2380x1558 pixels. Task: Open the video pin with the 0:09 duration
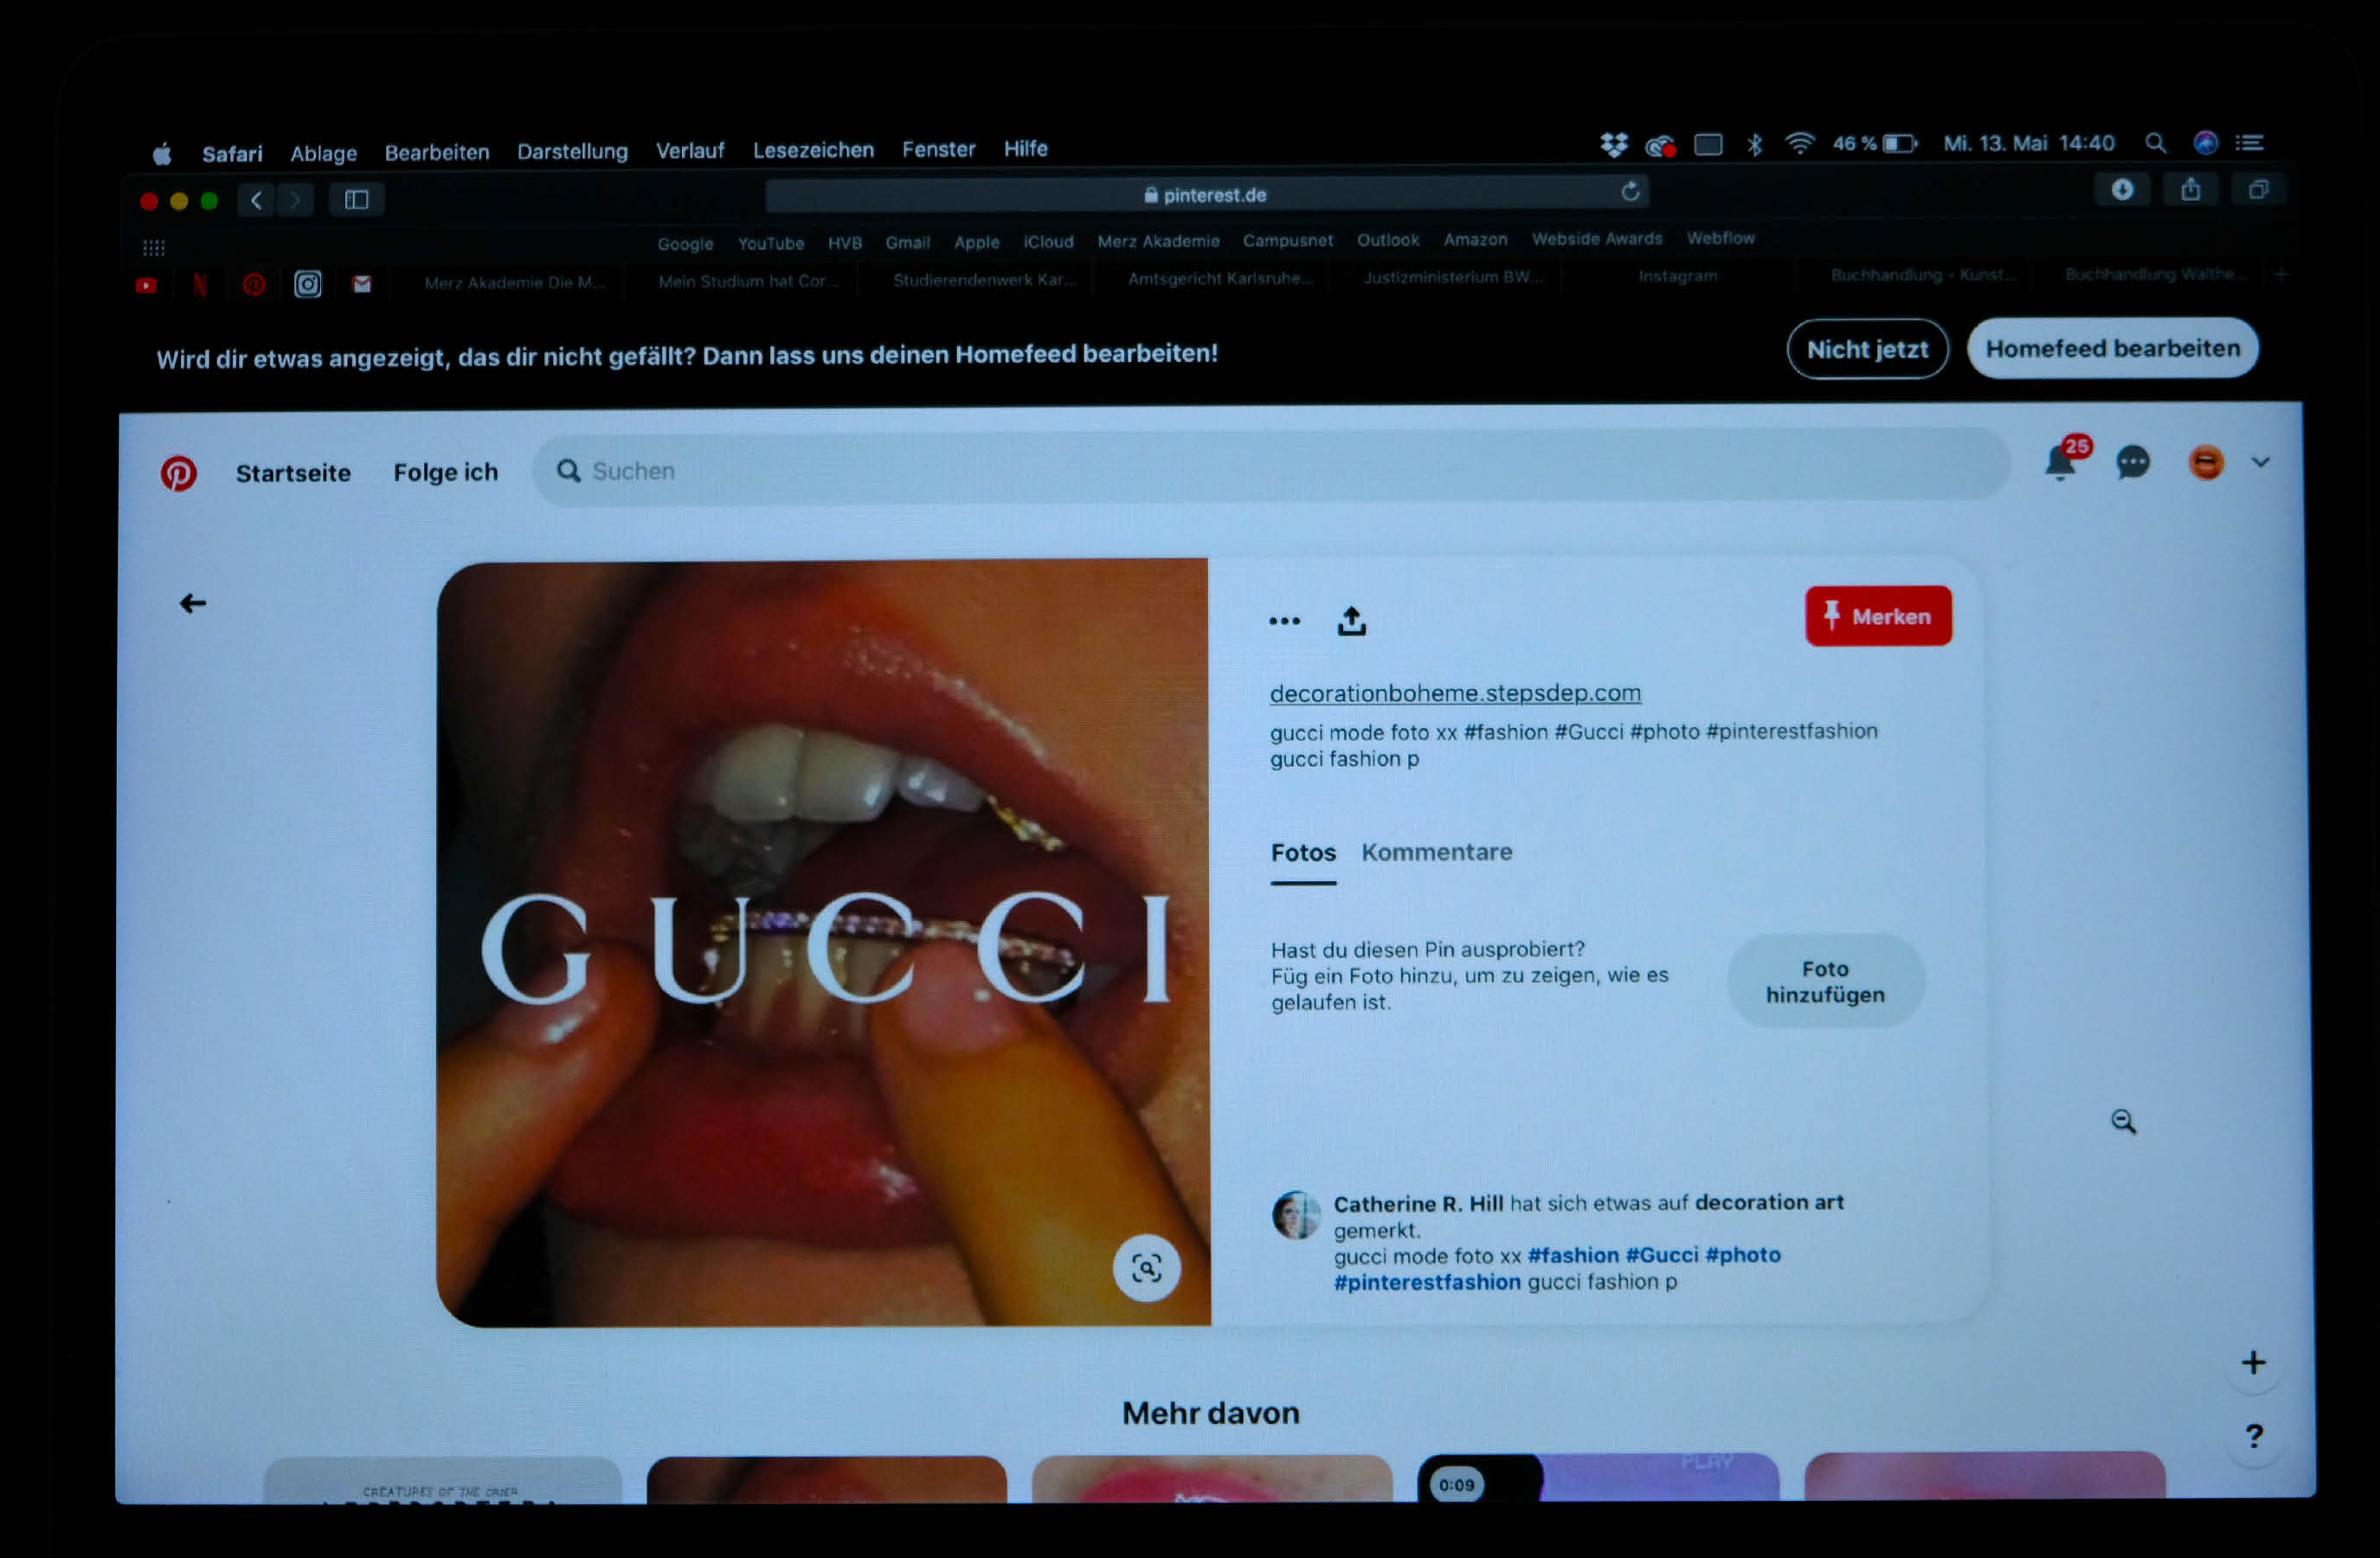1598,1478
